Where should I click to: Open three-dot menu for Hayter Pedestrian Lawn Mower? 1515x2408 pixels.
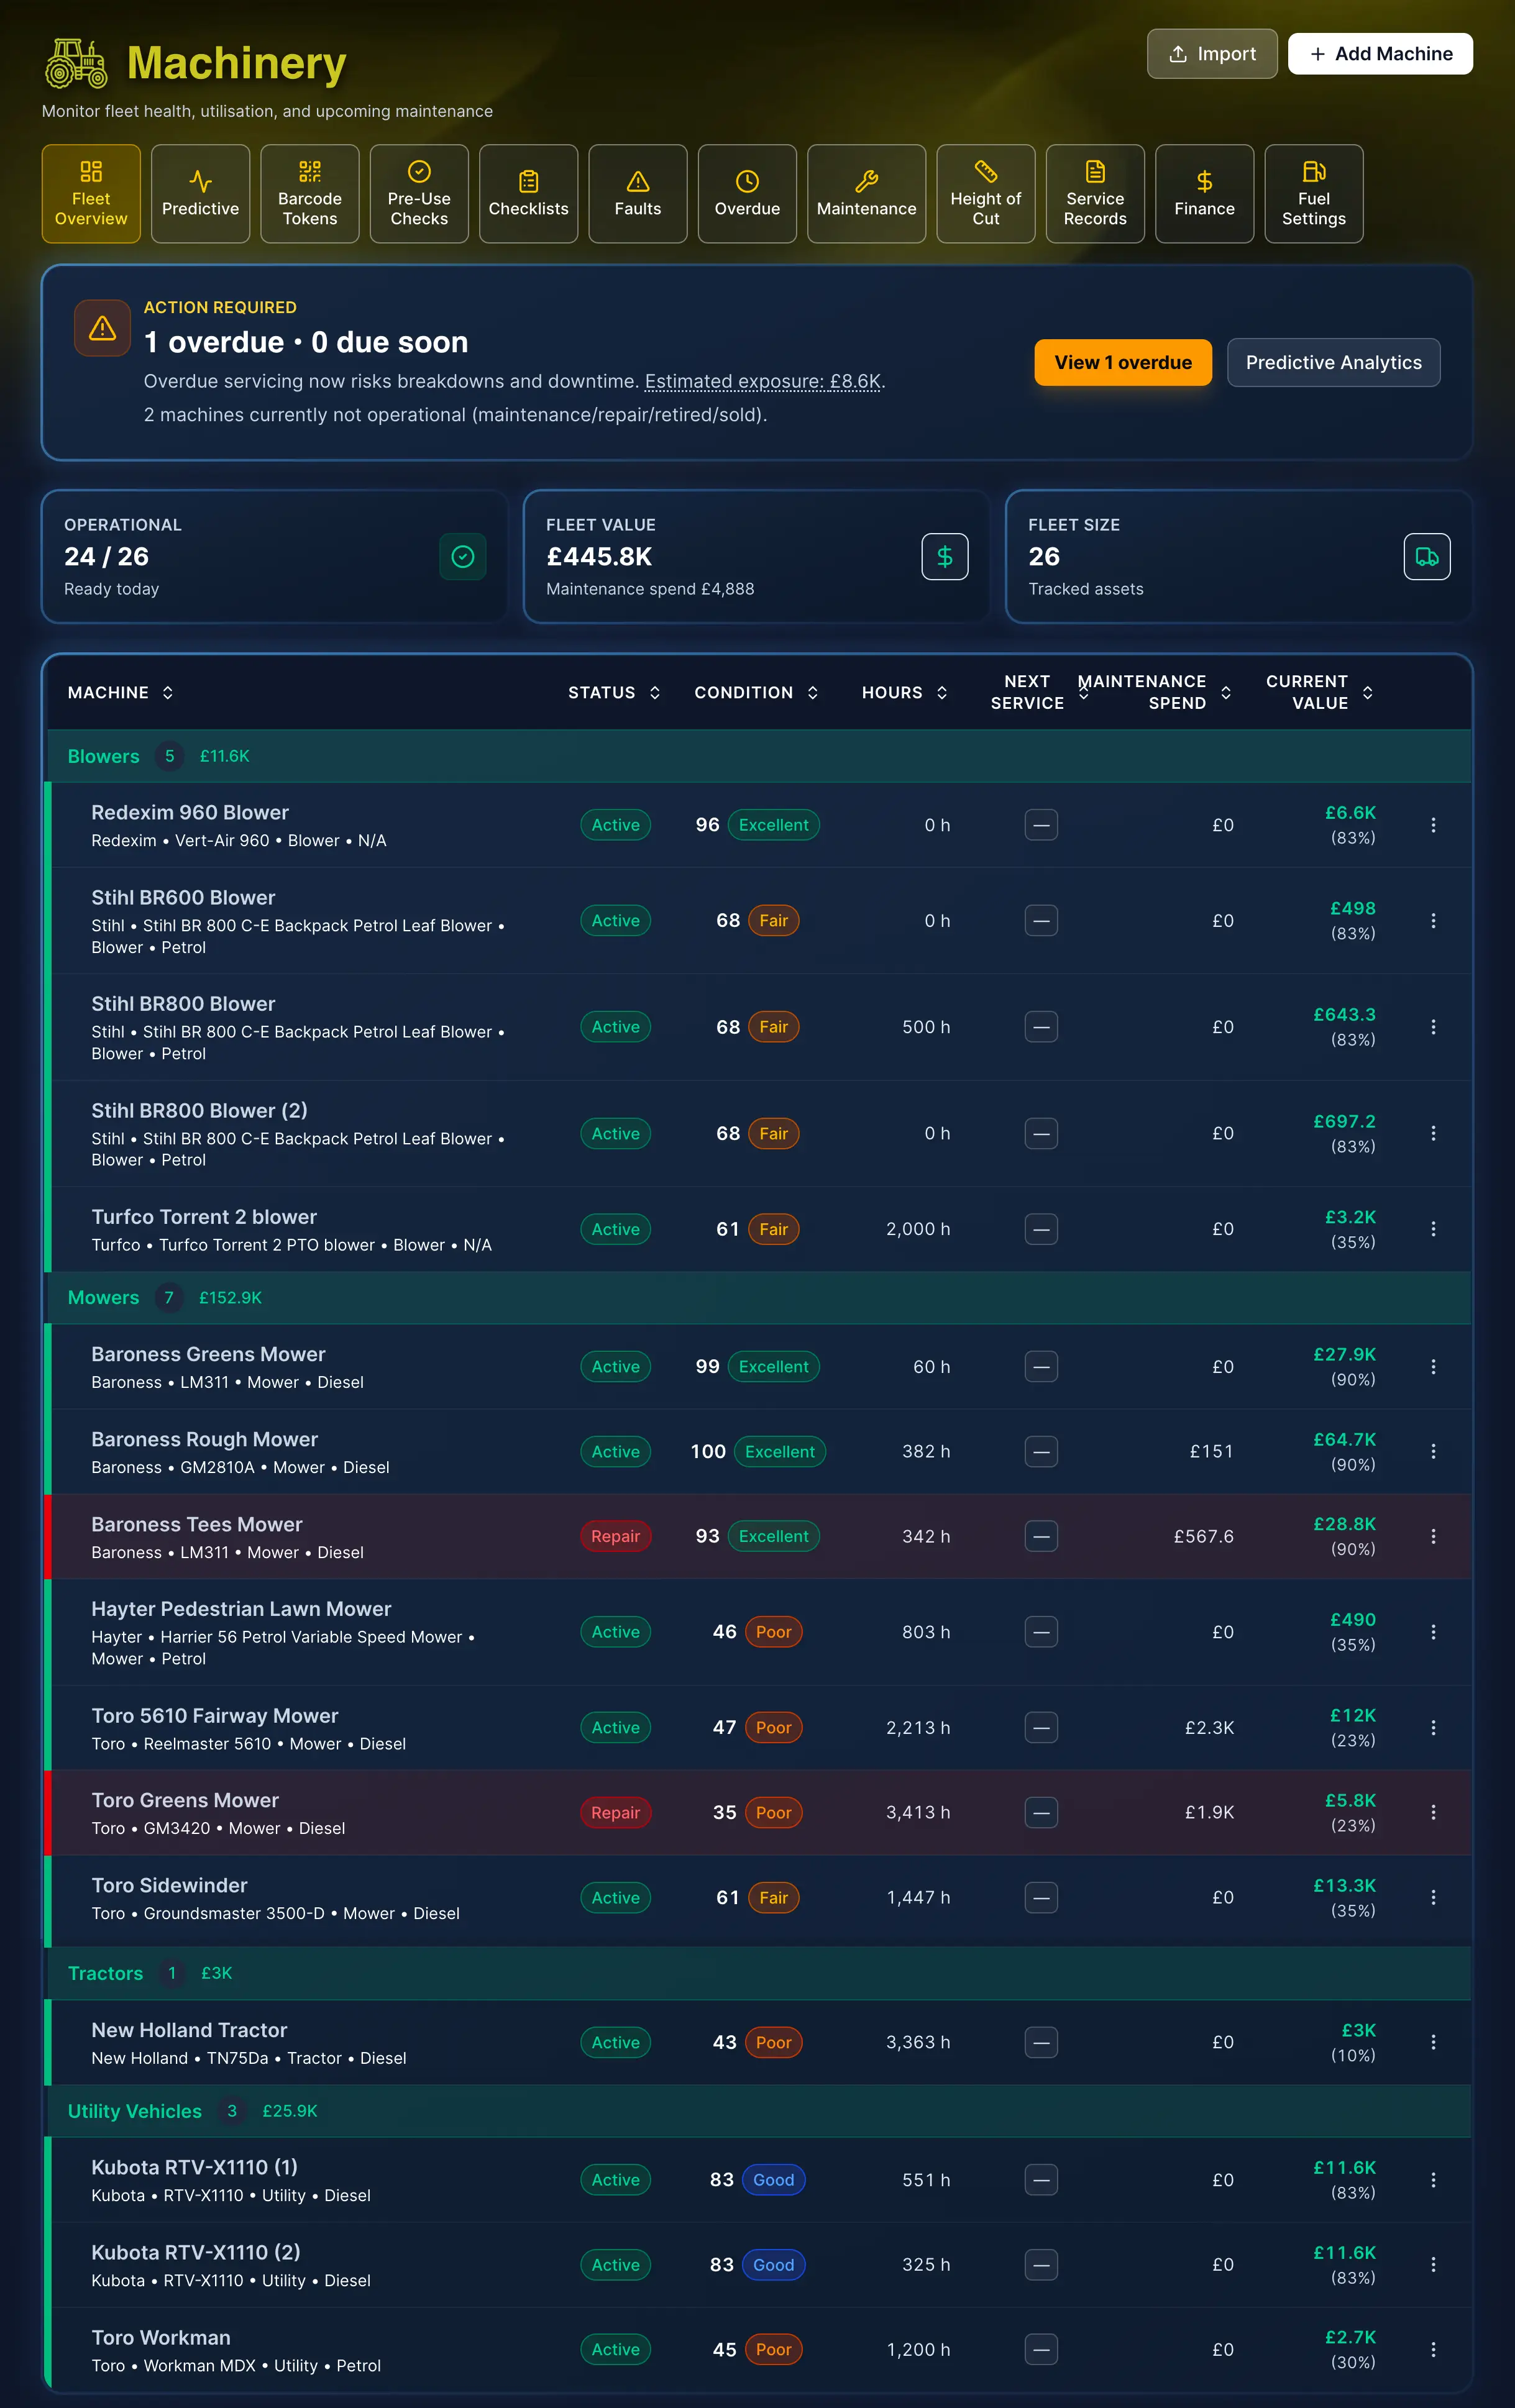pyautogui.click(x=1433, y=1632)
